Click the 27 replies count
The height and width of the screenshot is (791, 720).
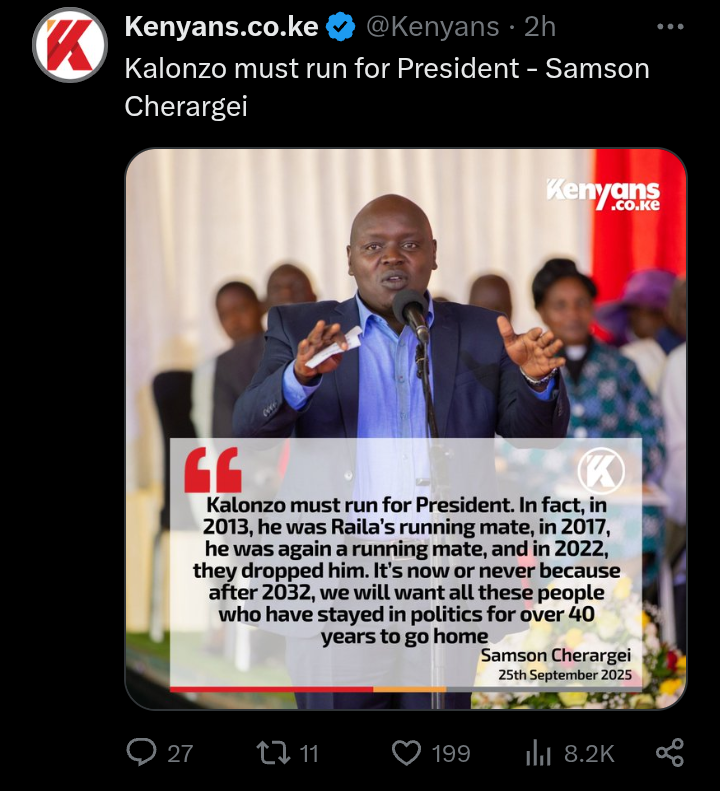click(x=180, y=754)
